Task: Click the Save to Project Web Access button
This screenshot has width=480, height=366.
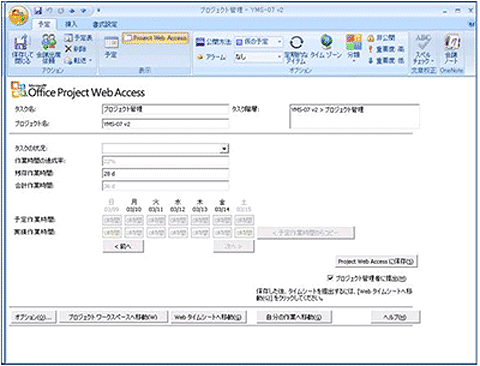Action: [x=376, y=262]
